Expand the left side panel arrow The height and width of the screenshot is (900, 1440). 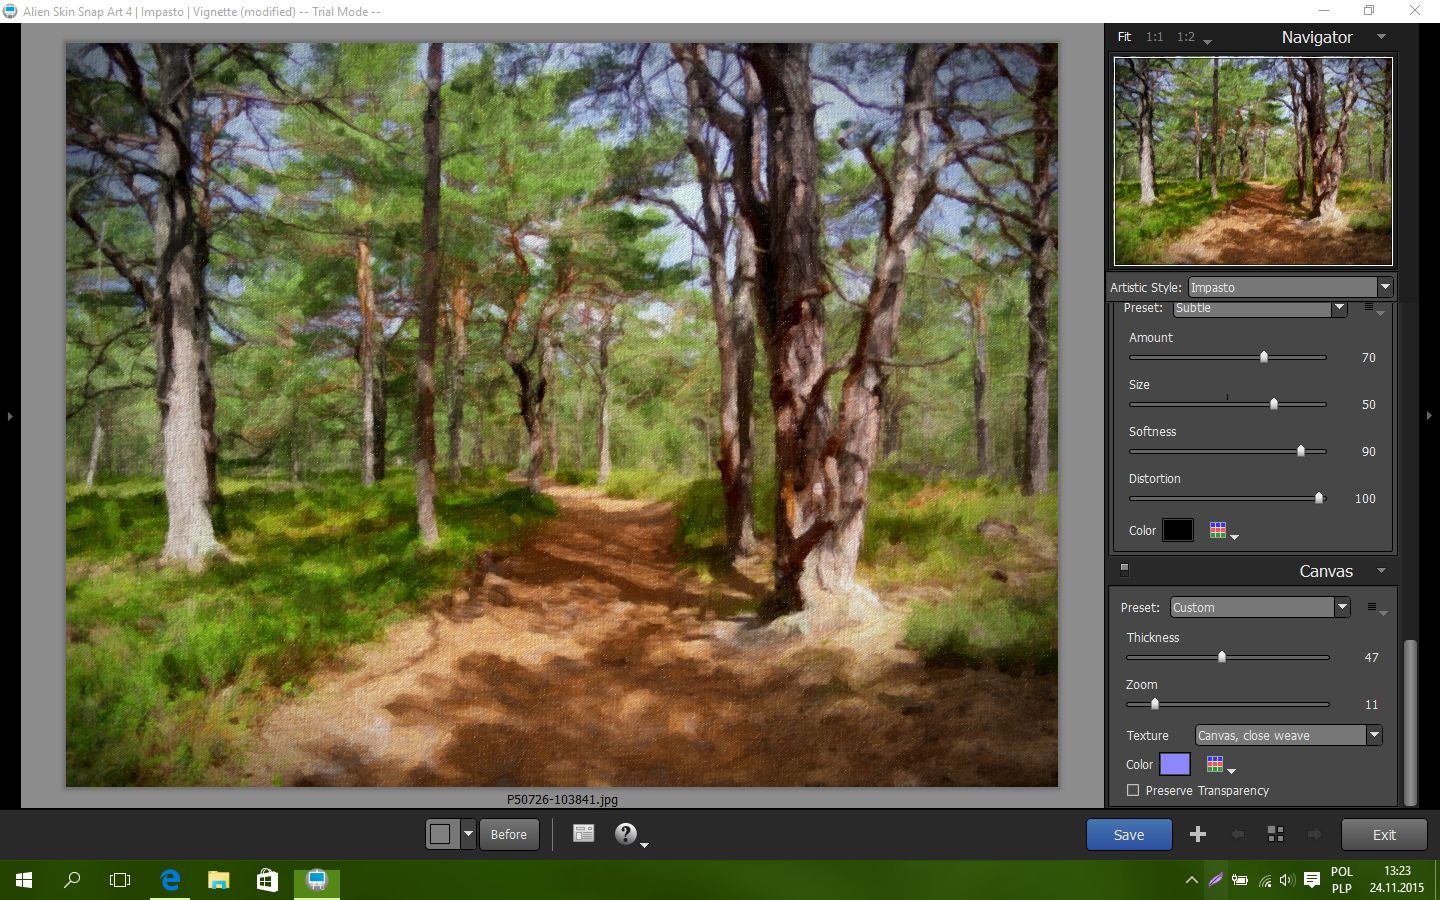click(10, 415)
